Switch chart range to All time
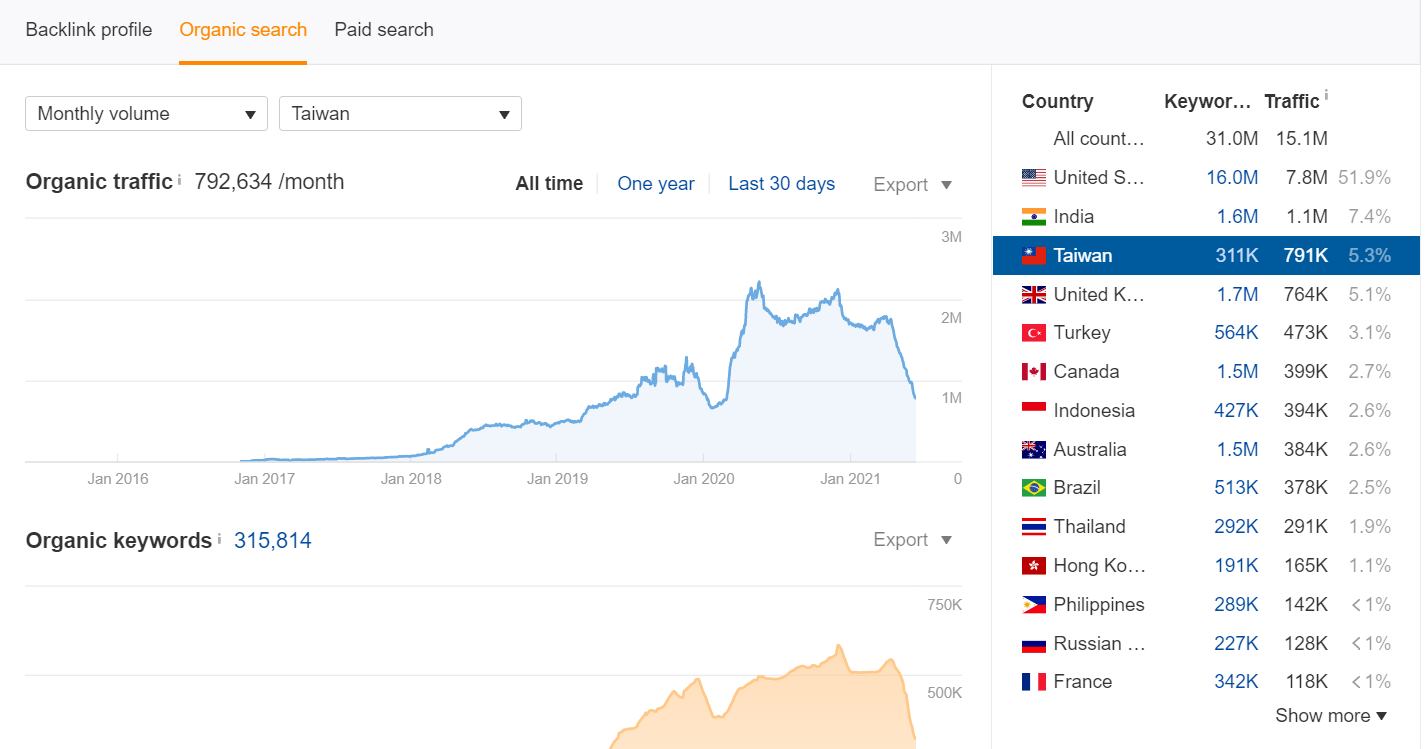Viewport: 1428px width, 749px height. click(x=549, y=184)
